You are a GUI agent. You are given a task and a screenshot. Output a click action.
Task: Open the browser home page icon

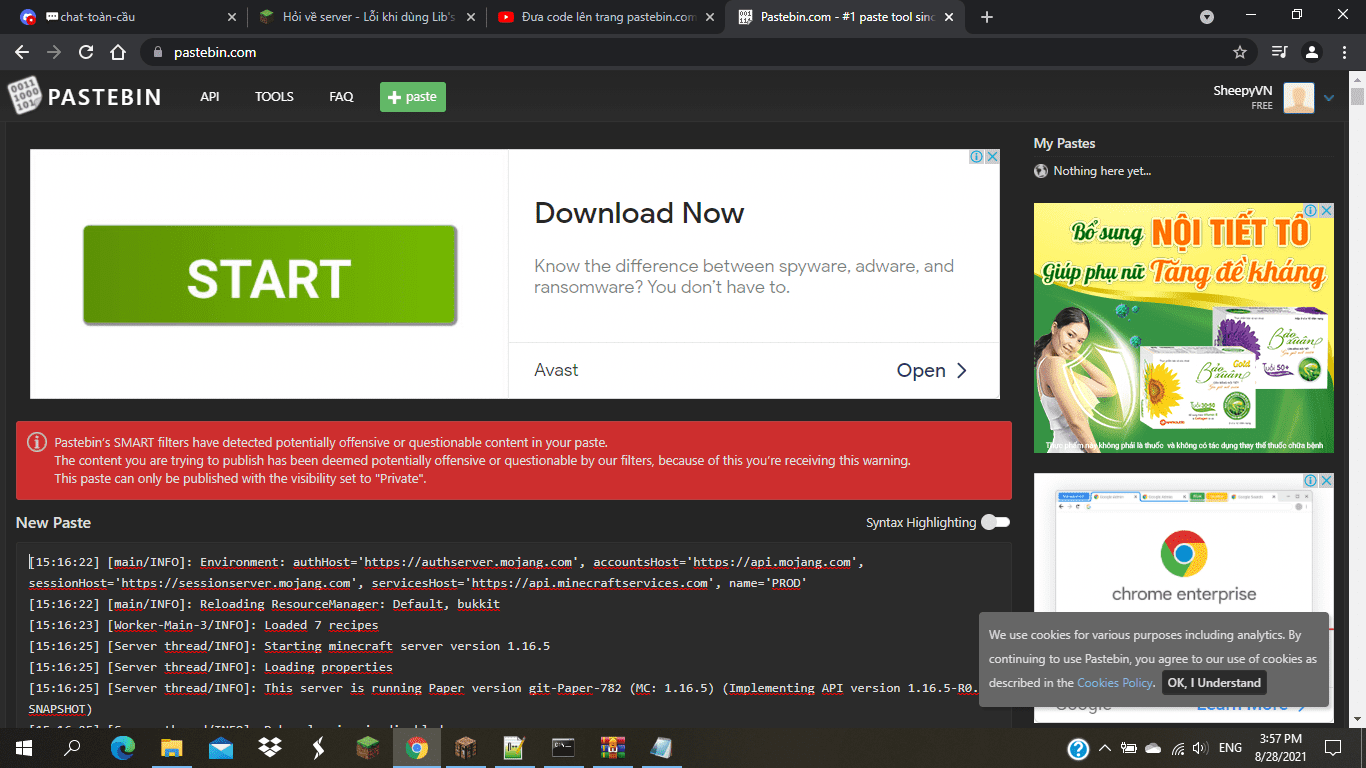[118, 52]
